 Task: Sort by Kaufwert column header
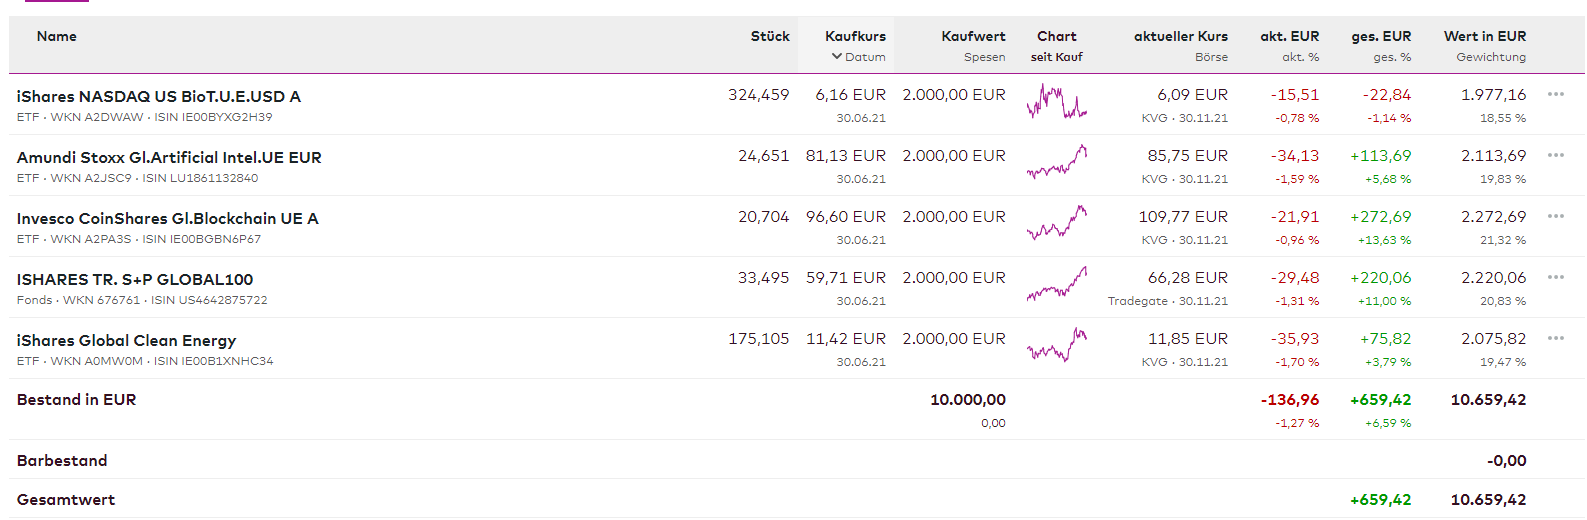(973, 37)
